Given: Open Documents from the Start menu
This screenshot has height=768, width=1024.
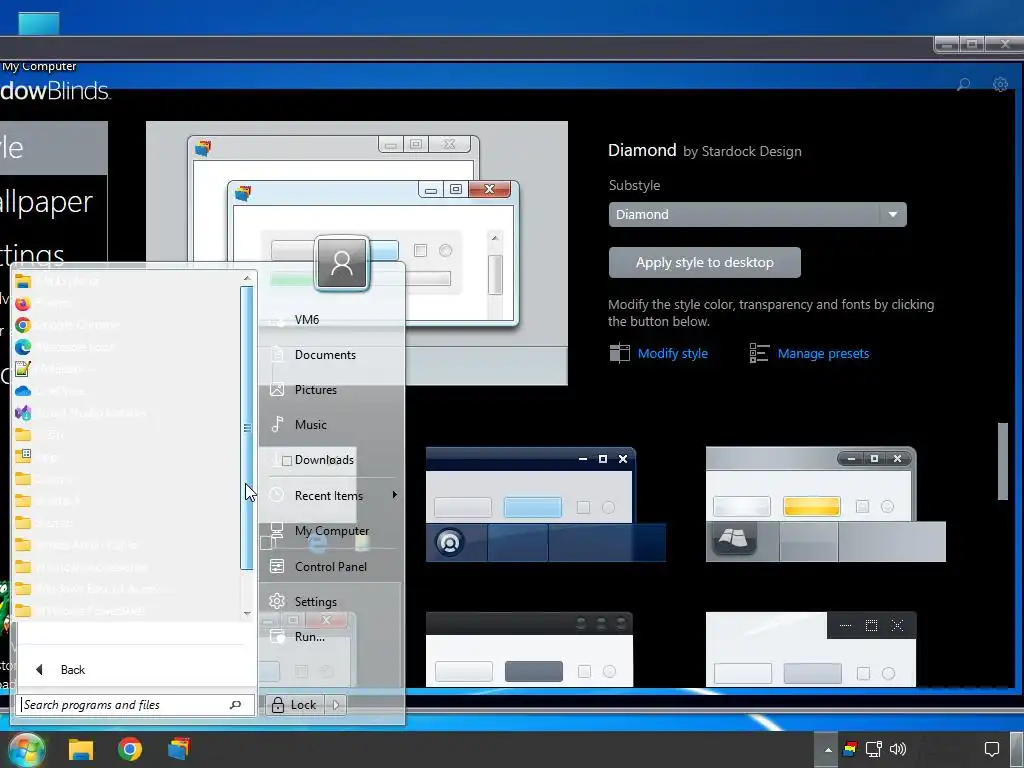Looking at the screenshot, I should click(332, 355).
